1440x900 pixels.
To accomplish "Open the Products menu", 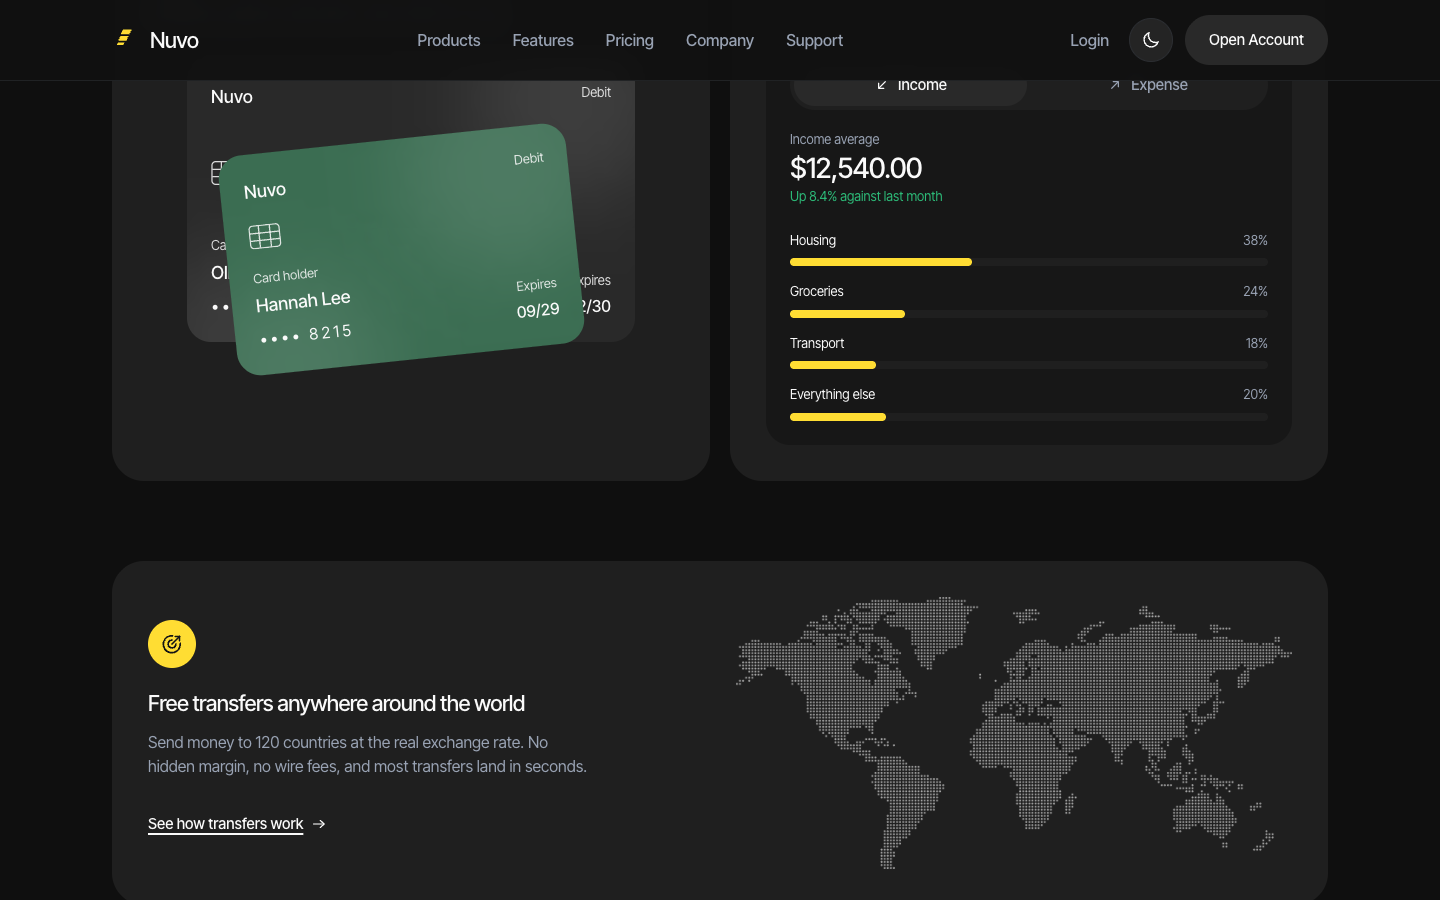I will [449, 40].
